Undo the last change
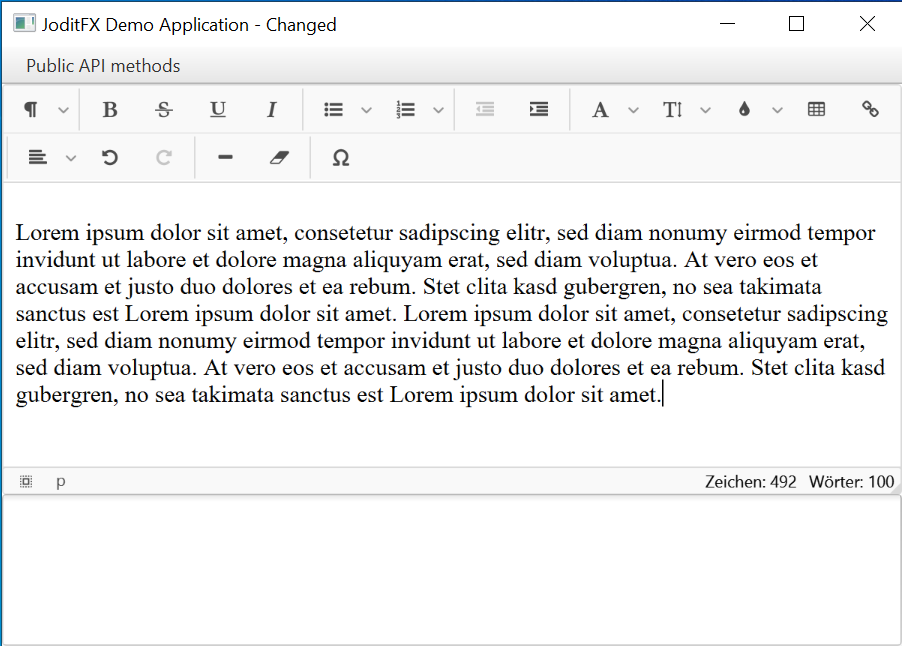The image size is (902, 646). pyautogui.click(x=110, y=157)
